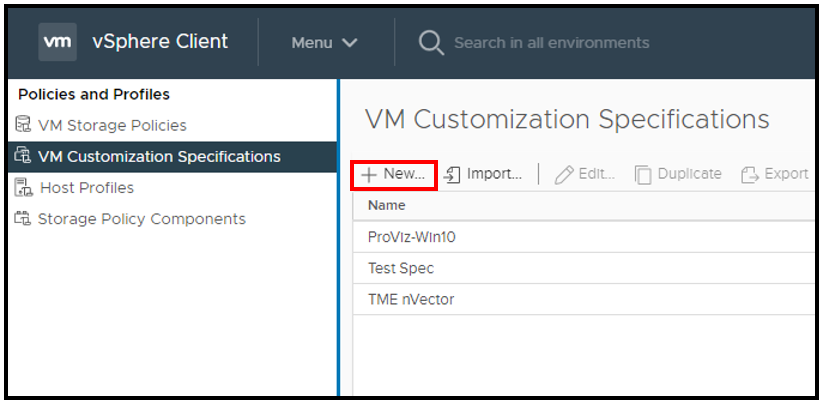Click the Storage Policy Components icon
830x406 pixels.
(x=23, y=219)
